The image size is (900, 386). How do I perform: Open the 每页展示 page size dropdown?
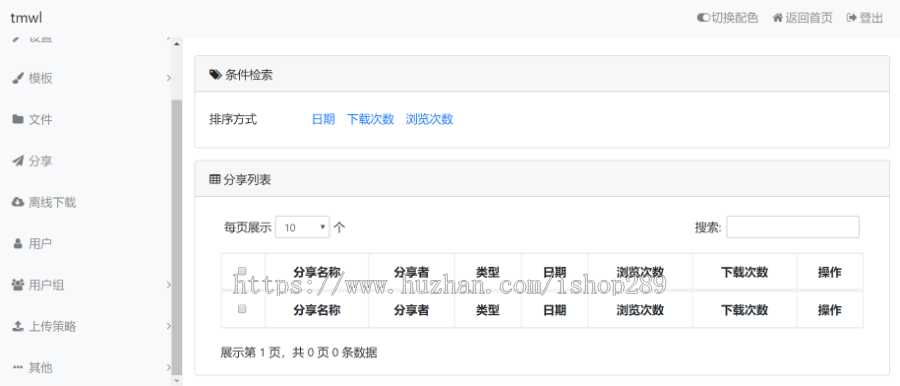[x=302, y=227]
